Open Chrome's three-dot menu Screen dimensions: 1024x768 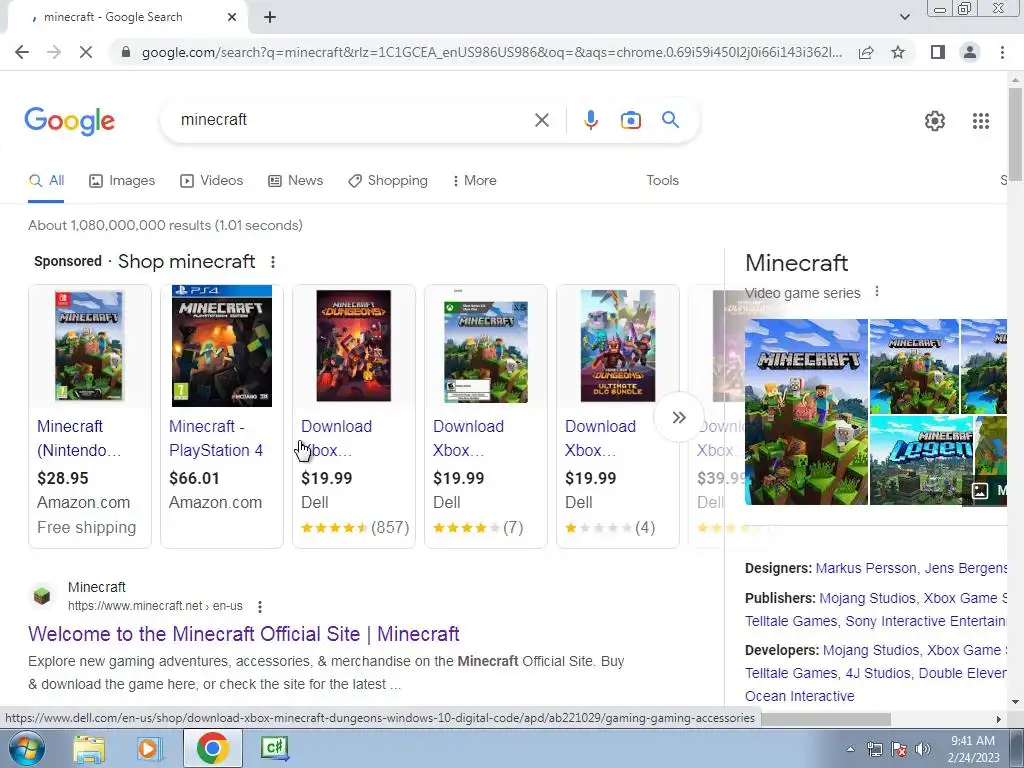1002,52
